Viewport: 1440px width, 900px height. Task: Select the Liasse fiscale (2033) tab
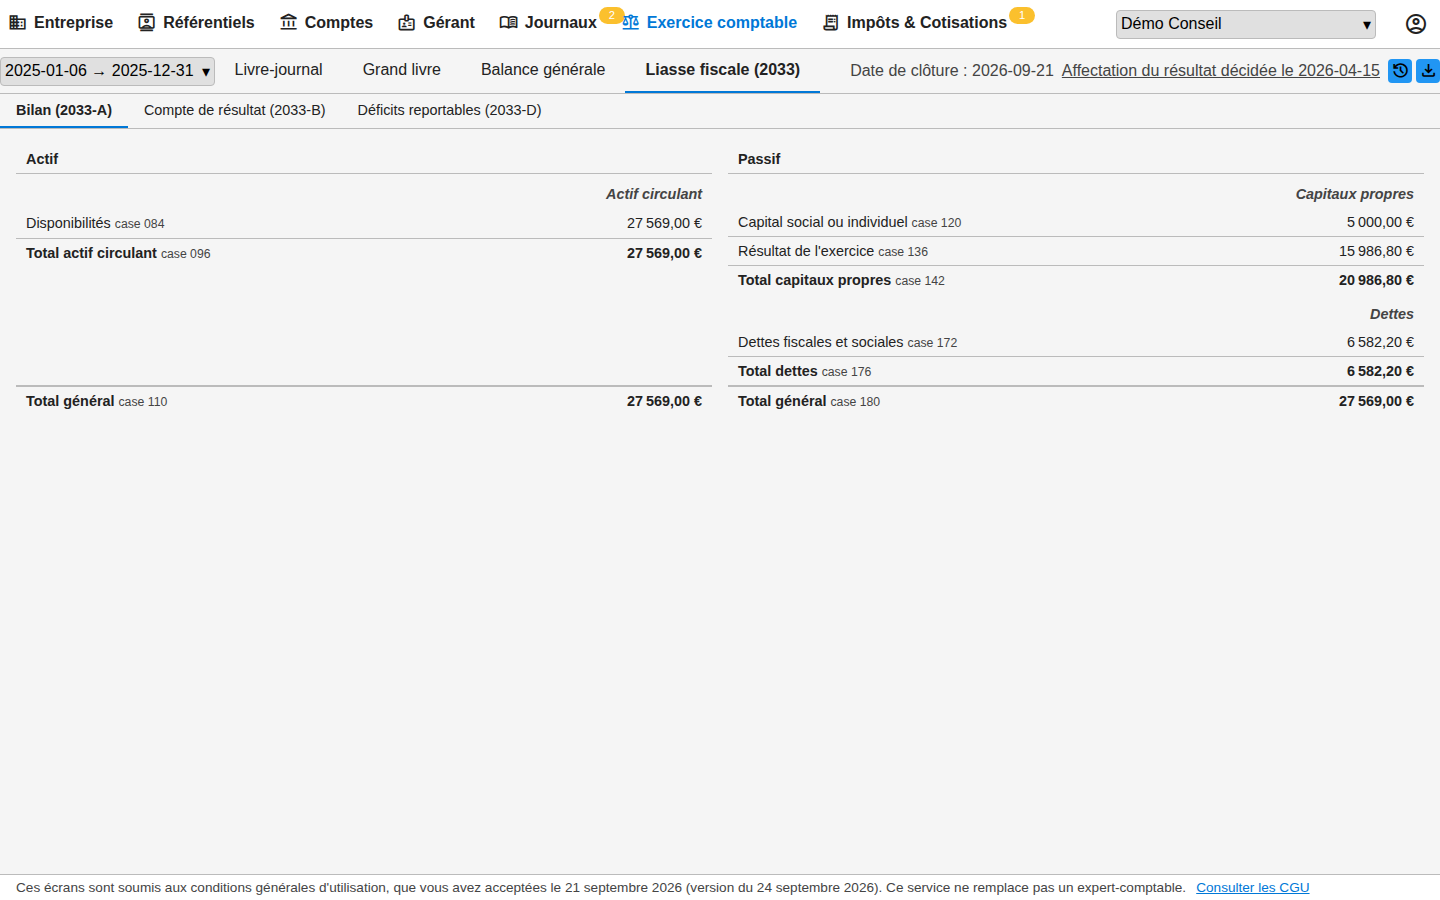[722, 70]
